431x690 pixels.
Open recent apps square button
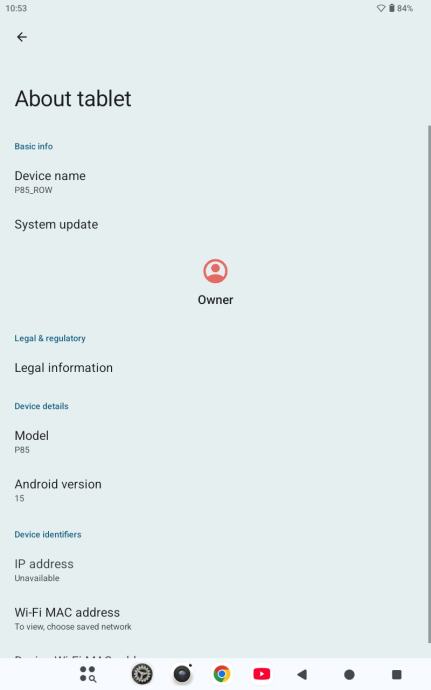pyautogui.click(x=397, y=674)
